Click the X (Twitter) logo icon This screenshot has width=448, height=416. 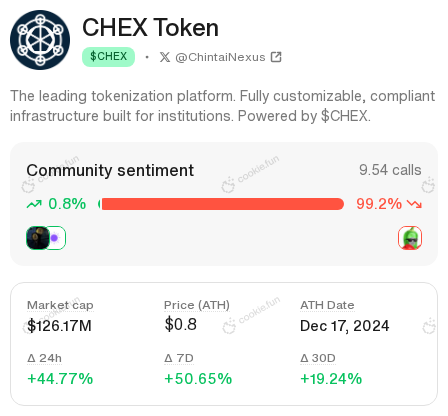pyautogui.click(x=165, y=57)
